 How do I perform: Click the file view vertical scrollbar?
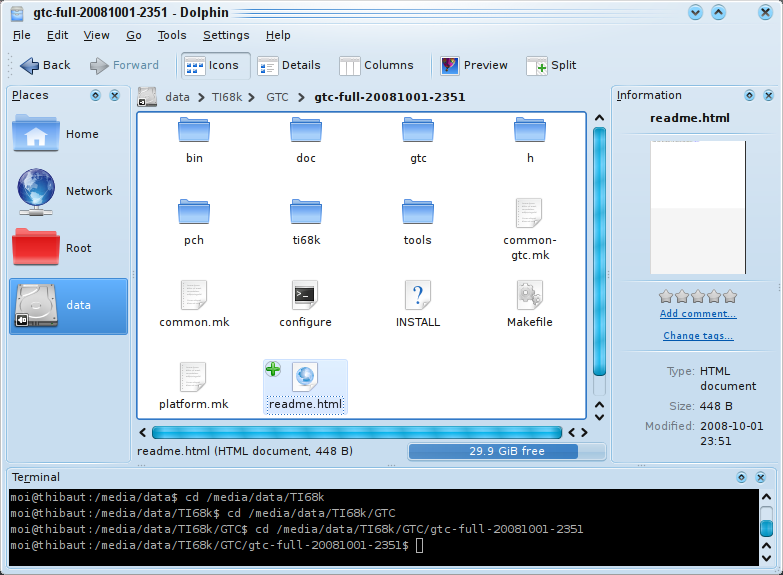pos(600,251)
